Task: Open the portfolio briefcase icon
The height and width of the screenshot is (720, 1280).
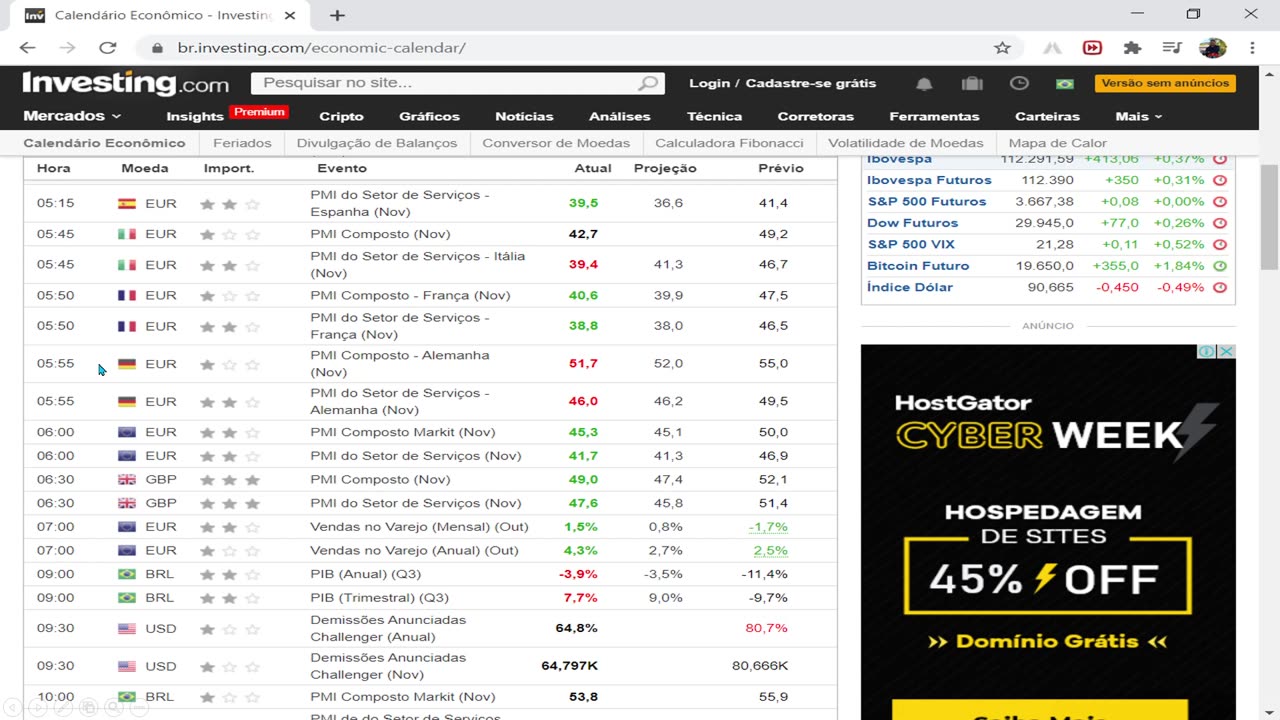Action: point(972,84)
